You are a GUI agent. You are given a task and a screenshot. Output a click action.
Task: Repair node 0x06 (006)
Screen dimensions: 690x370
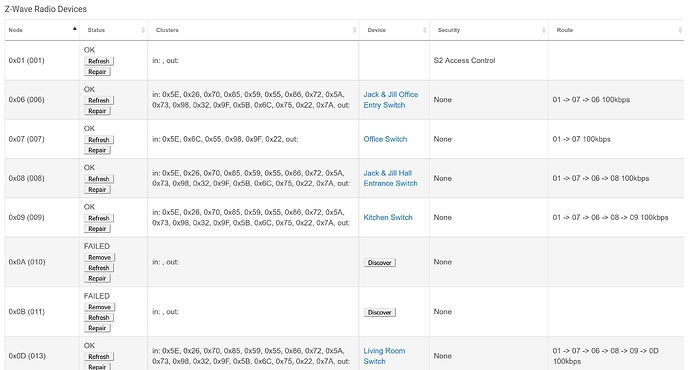point(97,111)
